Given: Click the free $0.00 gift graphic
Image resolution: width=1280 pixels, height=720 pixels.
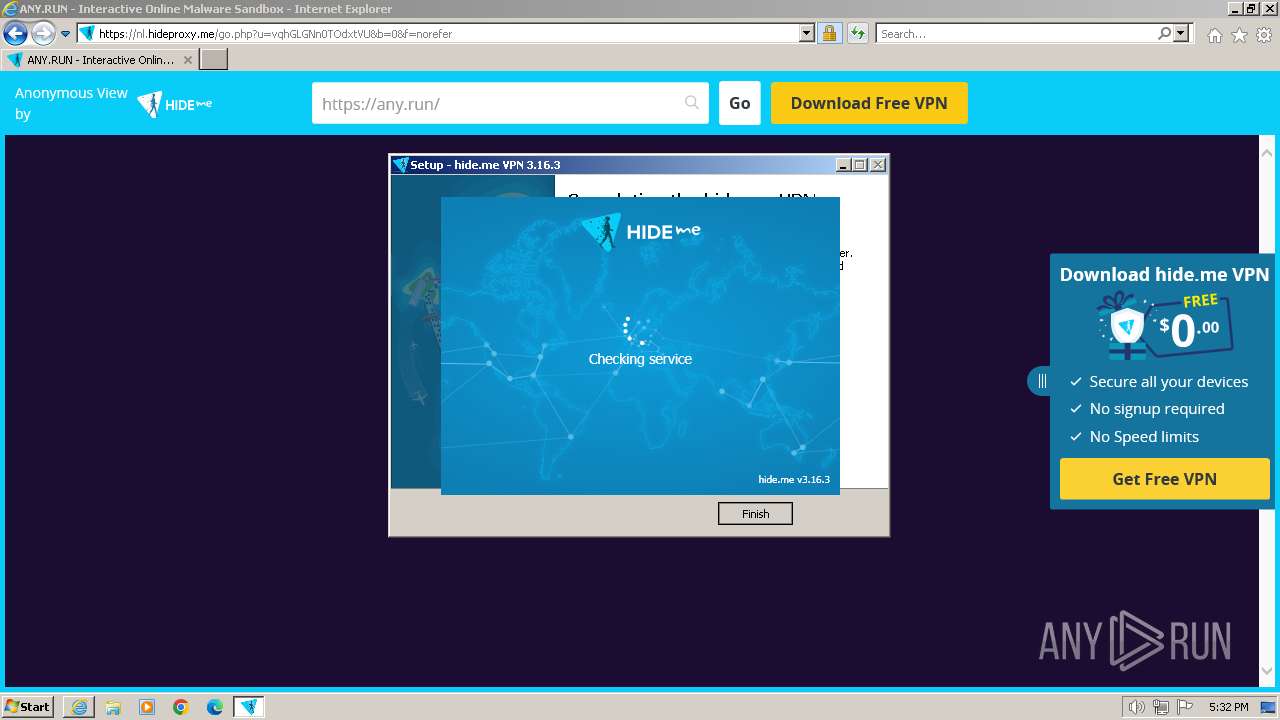Looking at the screenshot, I should (x=1165, y=326).
